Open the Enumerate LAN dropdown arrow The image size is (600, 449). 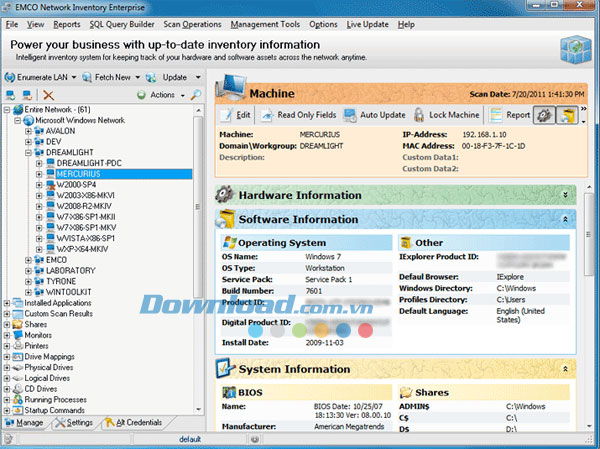pyautogui.click(x=73, y=77)
